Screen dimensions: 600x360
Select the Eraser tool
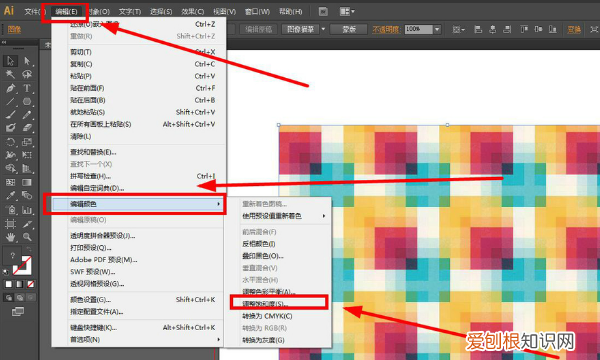click(x=27, y=128)
